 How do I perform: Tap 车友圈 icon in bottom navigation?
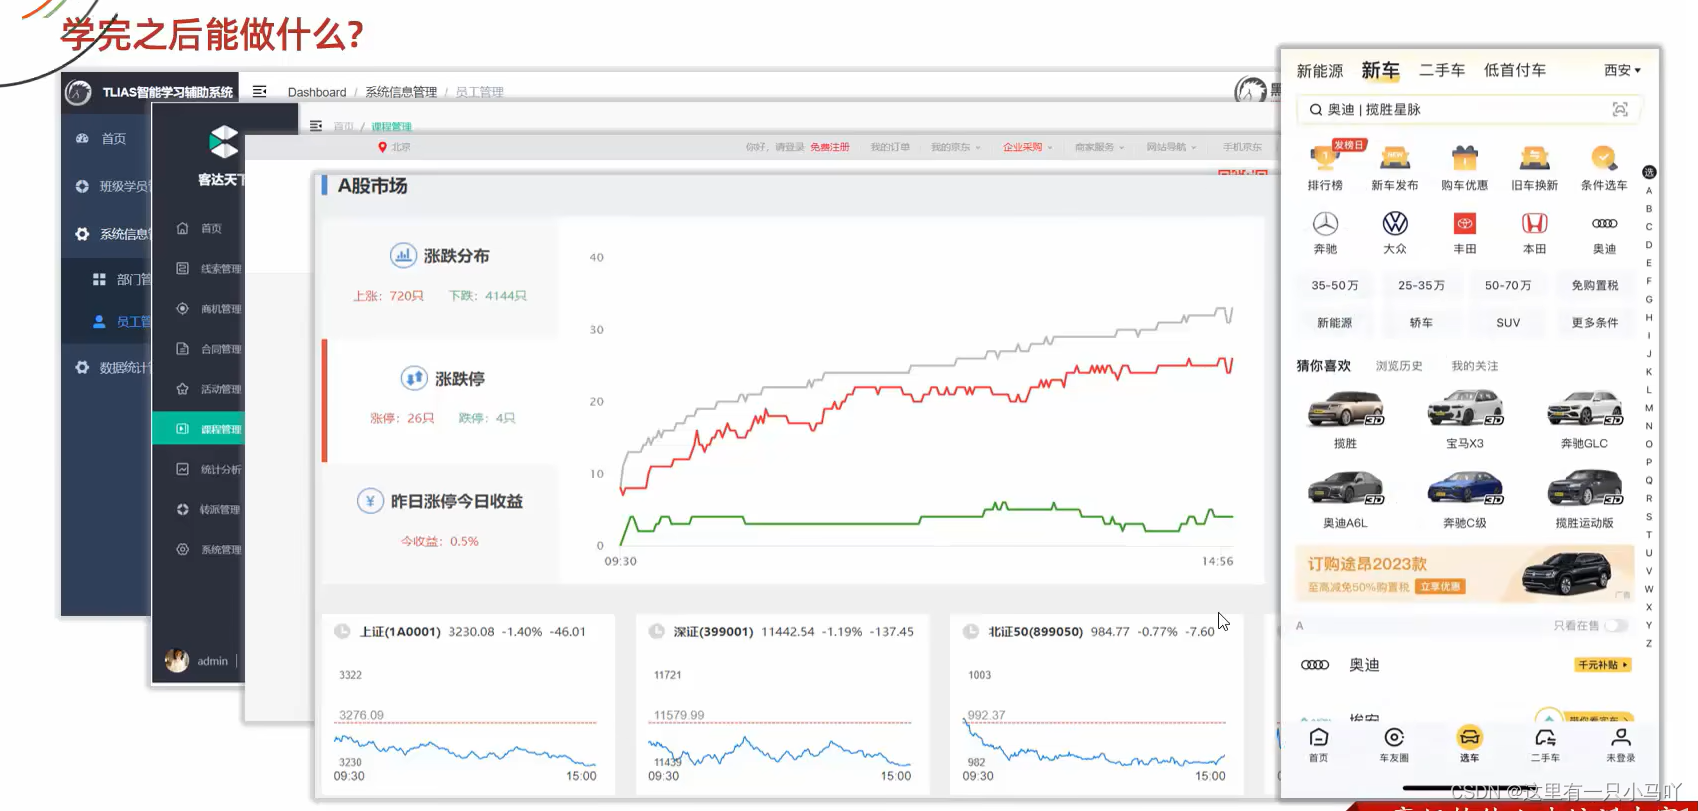pyautogui.click(x=1394, y=738)
